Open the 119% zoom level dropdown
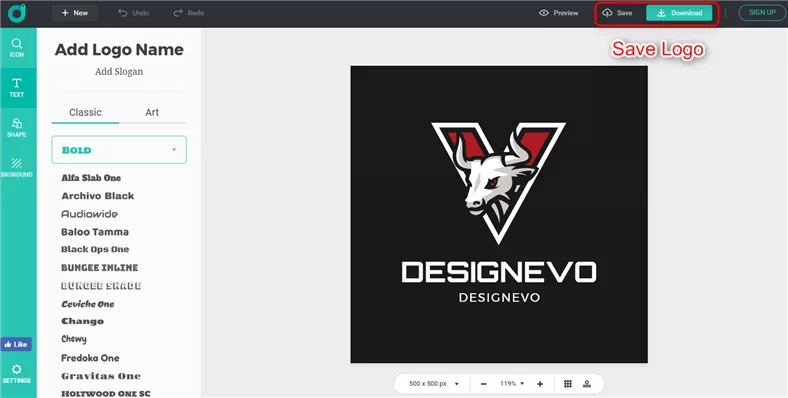This screenshot has width=788, height=398. coord(512,384)
